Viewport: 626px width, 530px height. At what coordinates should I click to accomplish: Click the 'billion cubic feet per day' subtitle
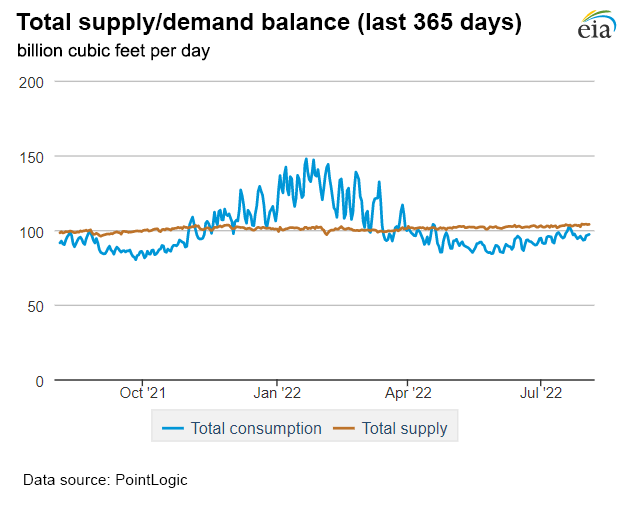click(x=113, y=51)
